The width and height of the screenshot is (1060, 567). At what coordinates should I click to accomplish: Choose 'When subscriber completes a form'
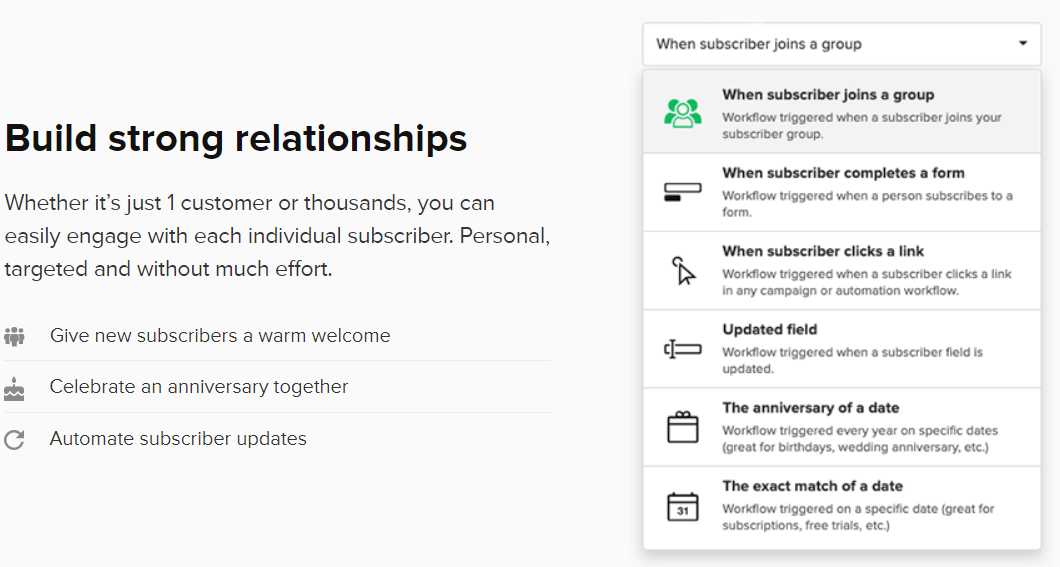click(842, 193)
